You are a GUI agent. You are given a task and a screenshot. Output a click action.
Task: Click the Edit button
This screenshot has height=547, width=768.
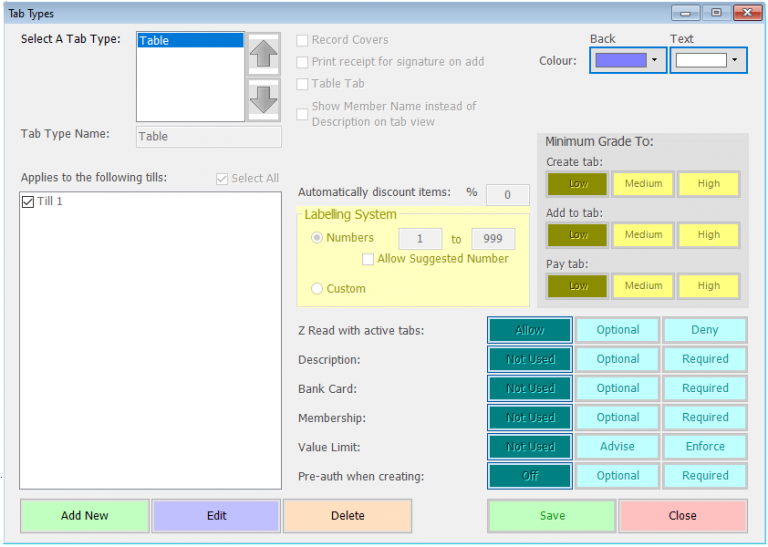tap(216, 516)
